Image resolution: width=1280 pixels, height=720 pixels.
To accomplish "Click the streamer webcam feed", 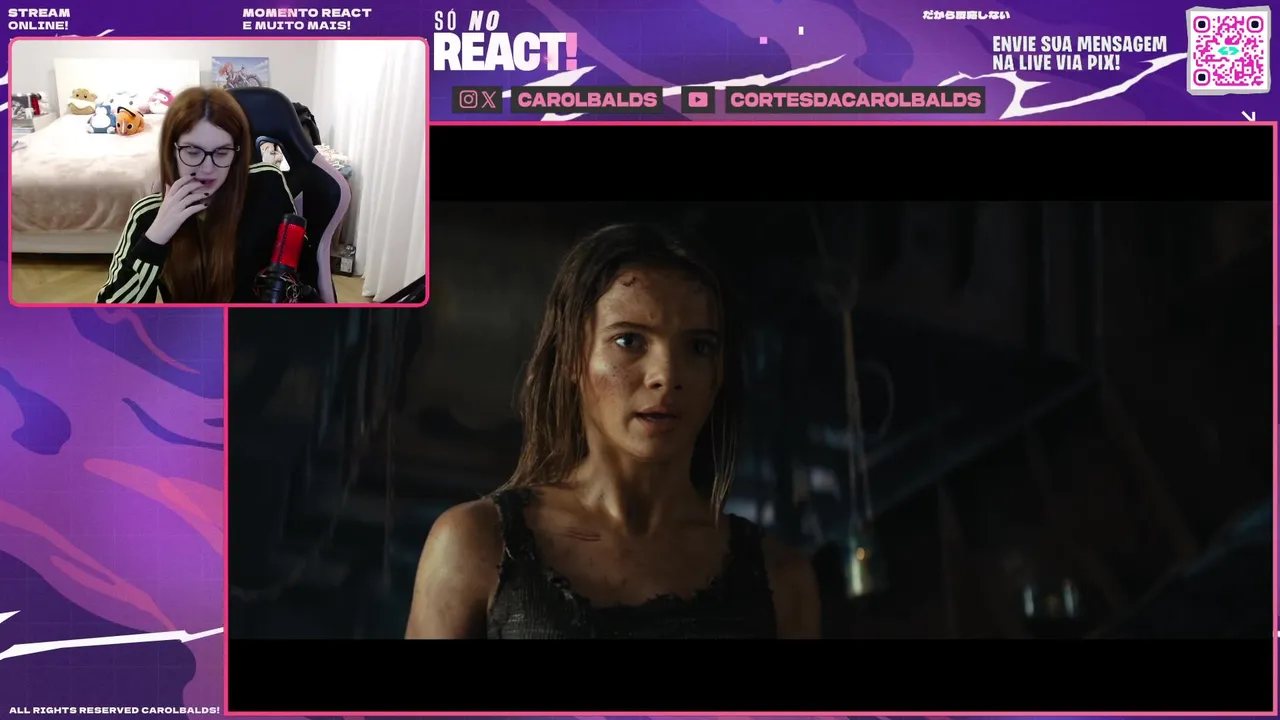I will pyautogui.click(x=218, y=171).
